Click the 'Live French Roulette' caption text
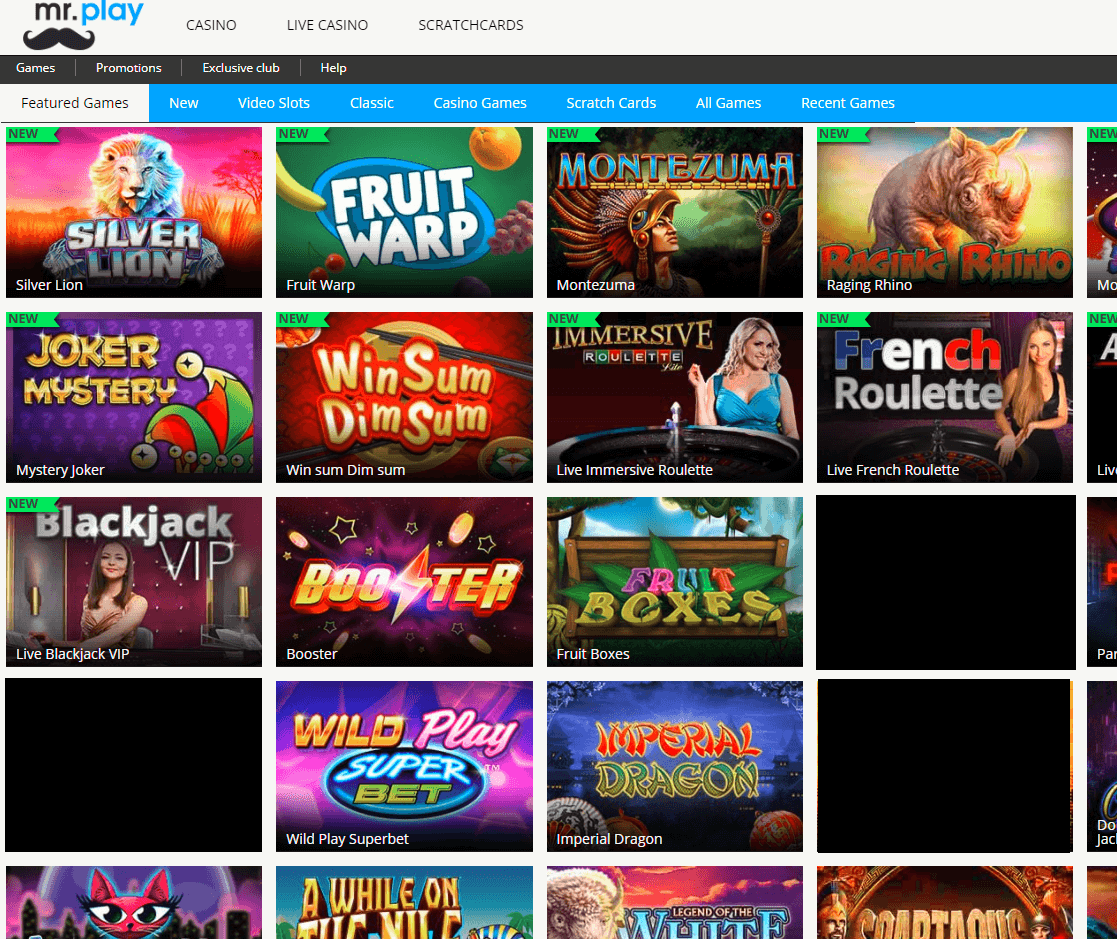 (x=893, y=470)
